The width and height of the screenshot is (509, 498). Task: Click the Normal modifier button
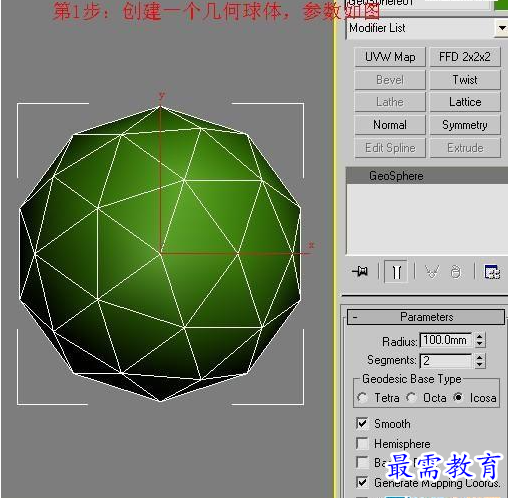tap(390, 125)
